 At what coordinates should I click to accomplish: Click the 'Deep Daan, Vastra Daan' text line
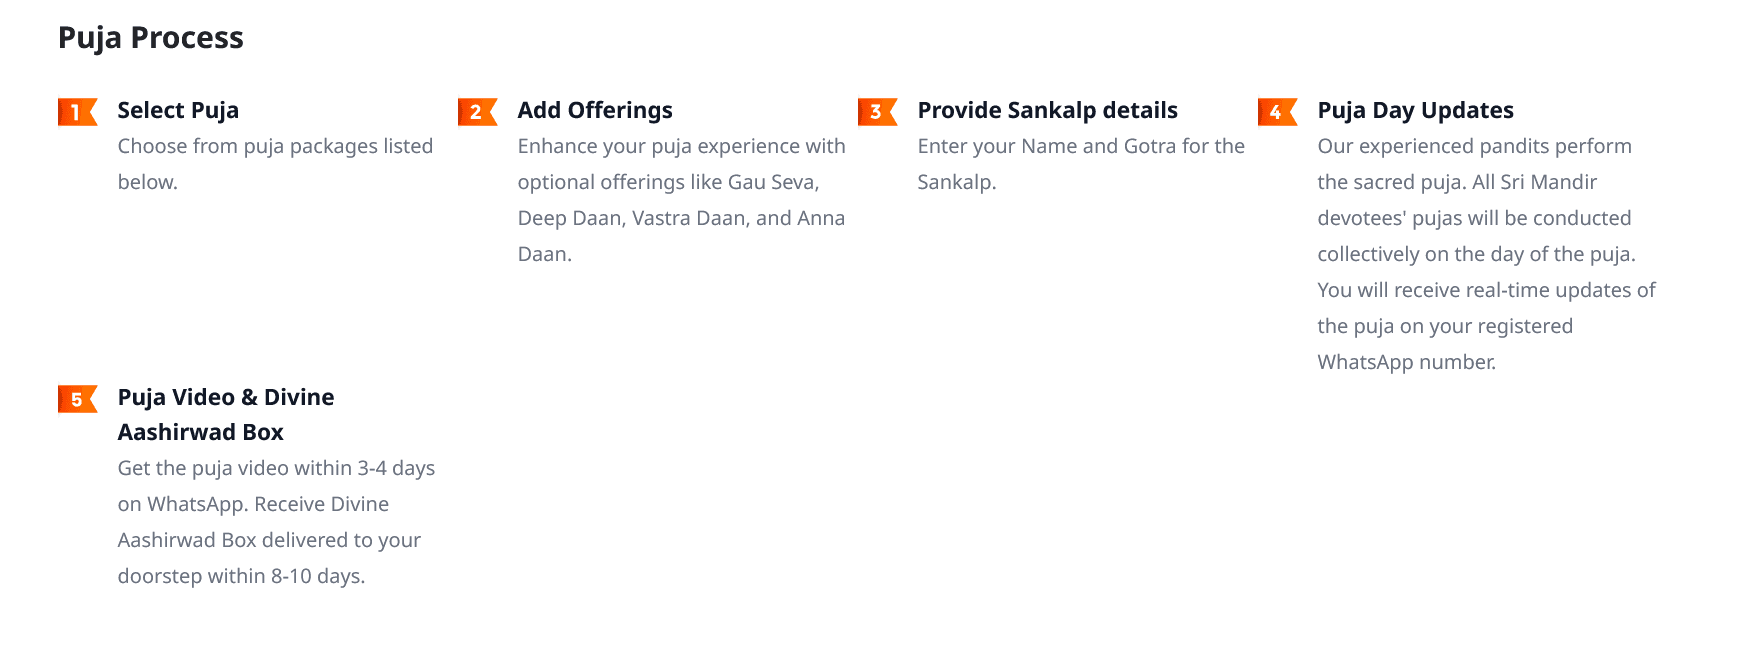click(681, 218)
